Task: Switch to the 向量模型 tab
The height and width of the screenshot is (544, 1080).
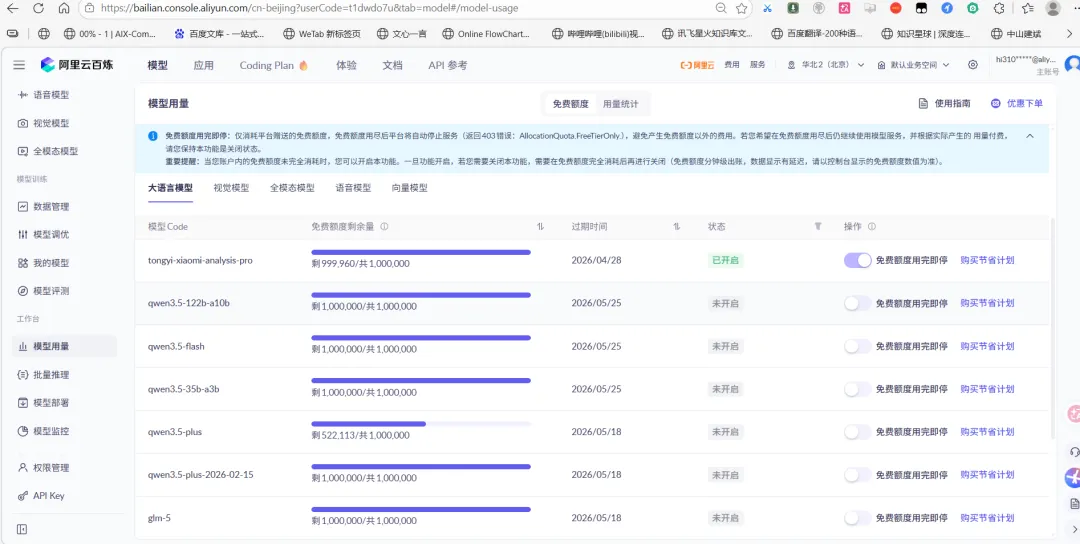Action: [x=409, y=188]
